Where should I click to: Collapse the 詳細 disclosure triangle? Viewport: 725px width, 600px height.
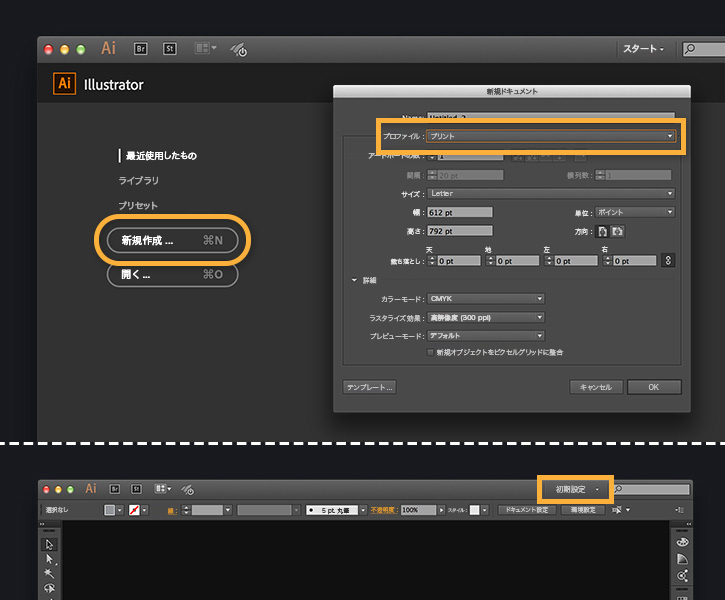354,280
